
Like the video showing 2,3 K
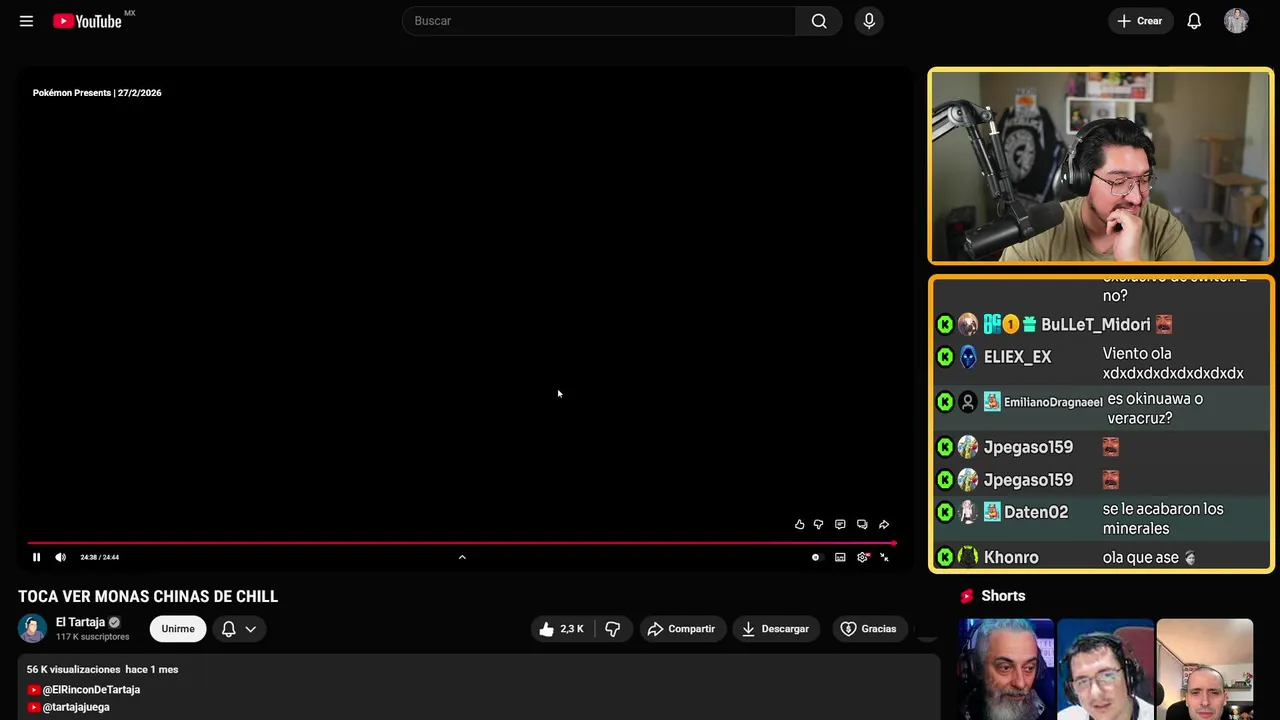[x=564, y=629]
